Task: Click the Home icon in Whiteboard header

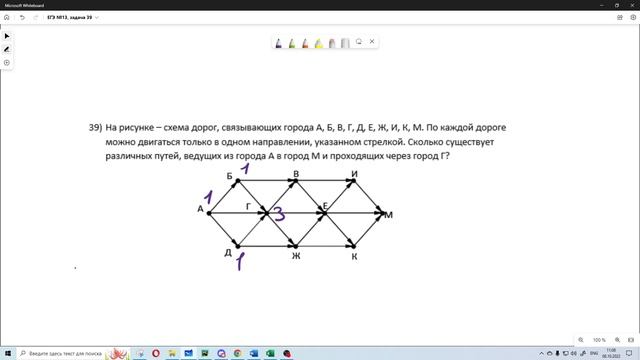Action: coord(7,18)
